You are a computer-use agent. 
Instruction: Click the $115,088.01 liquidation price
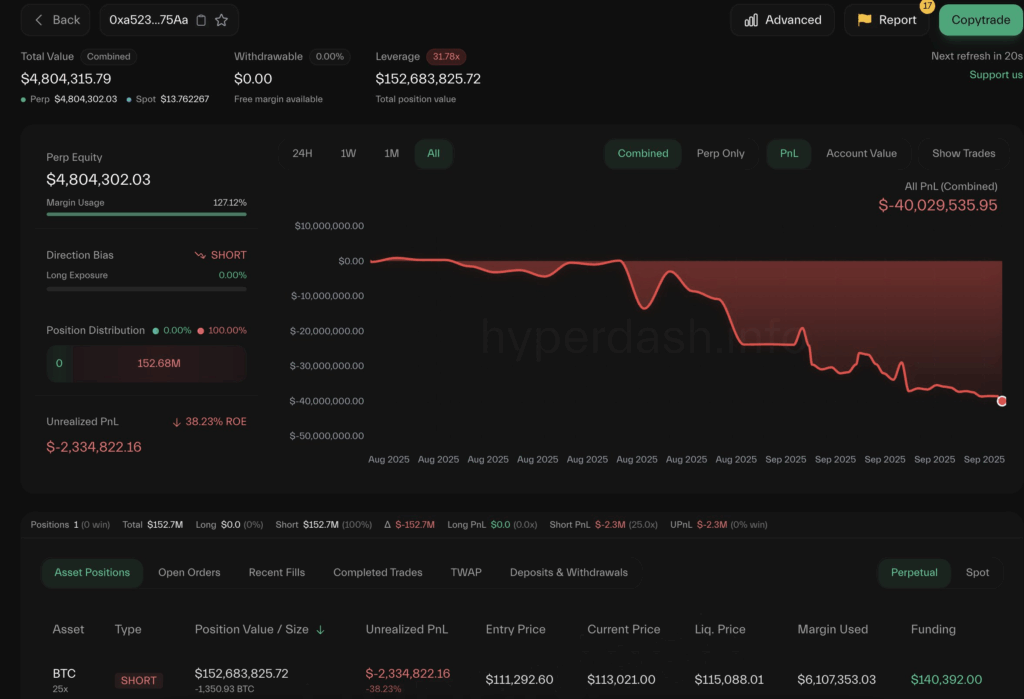click(729, 680)
